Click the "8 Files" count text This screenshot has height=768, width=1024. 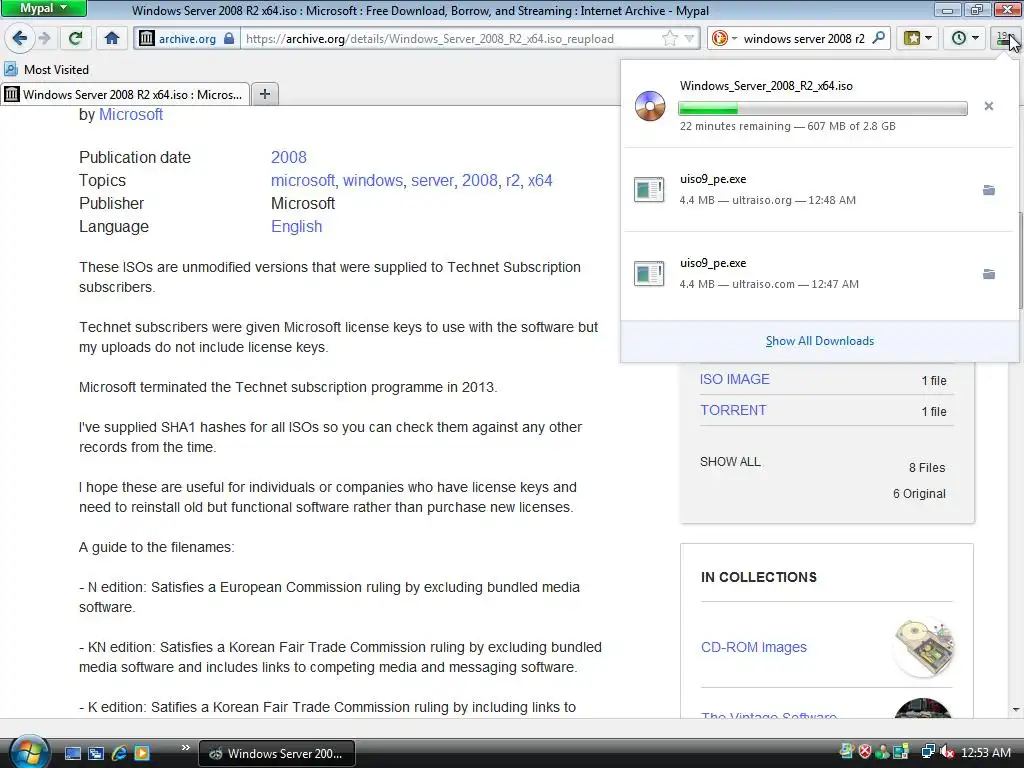click(x=927, y=468)
